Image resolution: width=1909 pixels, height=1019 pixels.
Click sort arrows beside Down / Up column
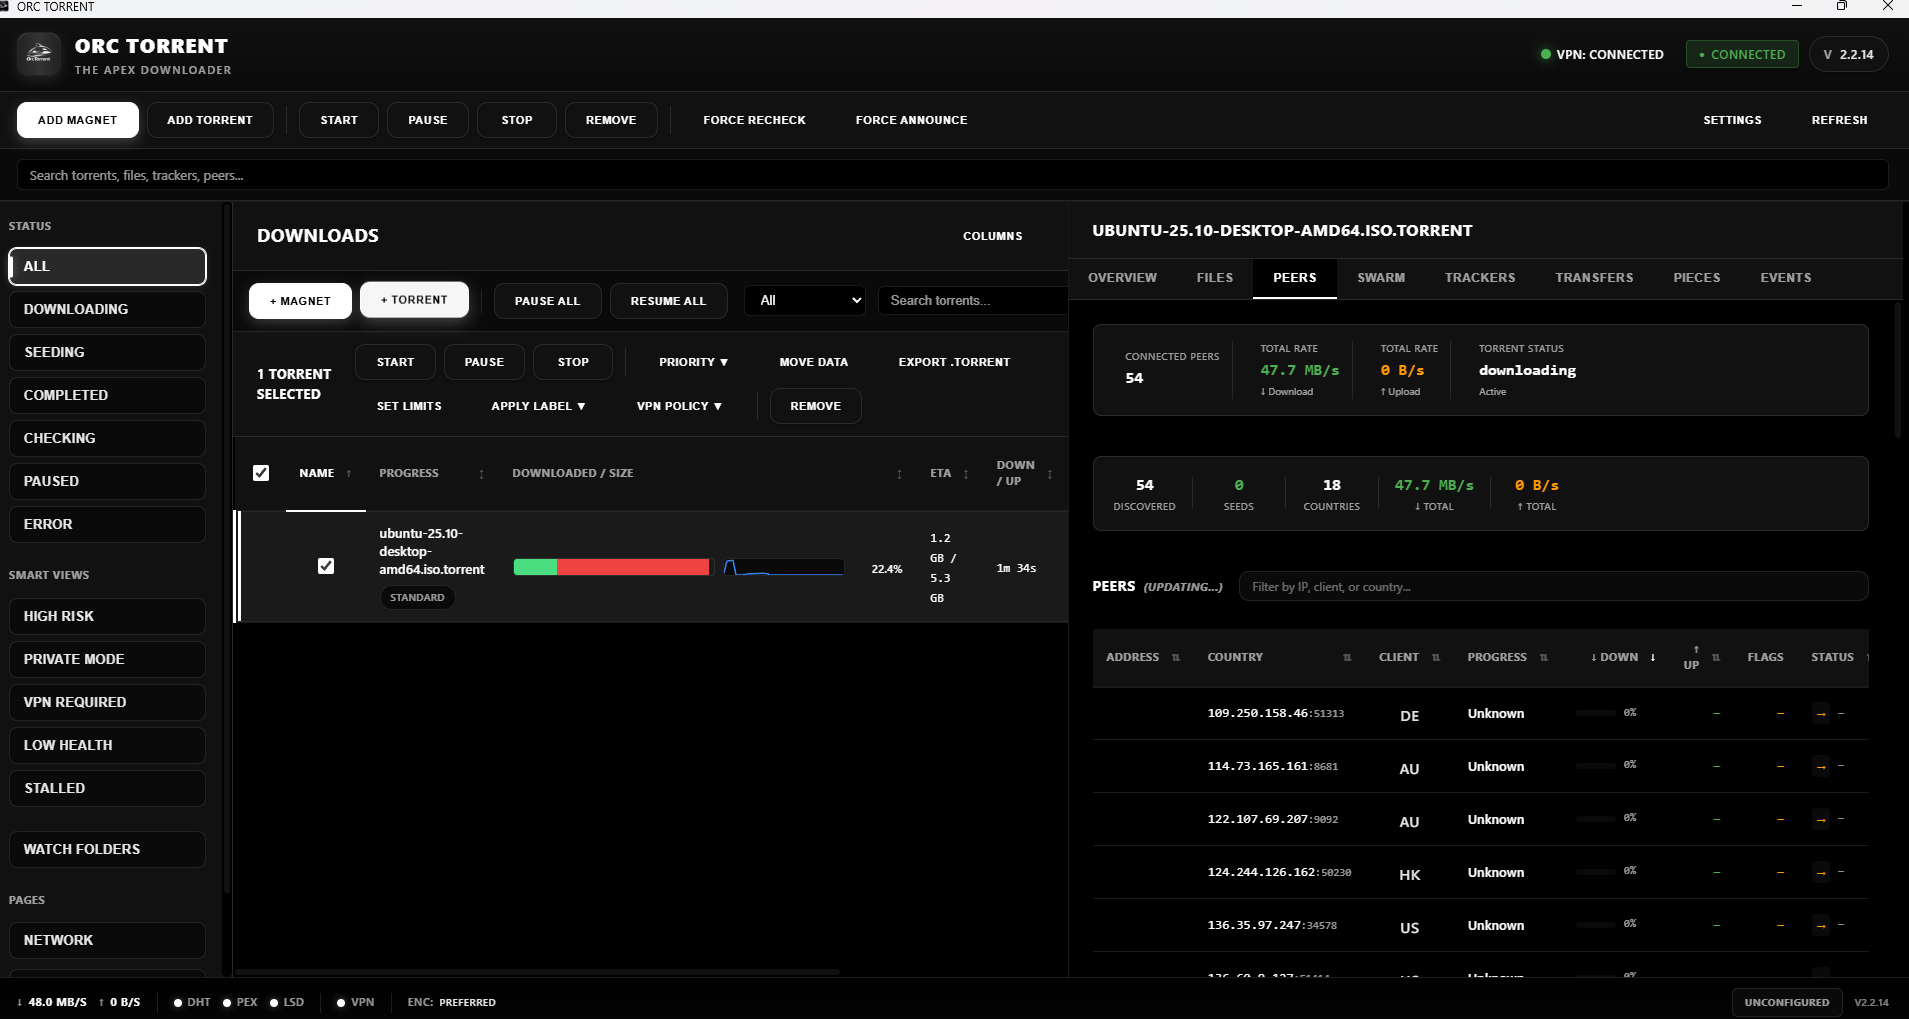pyautogui.click(x=1050, y=474)
